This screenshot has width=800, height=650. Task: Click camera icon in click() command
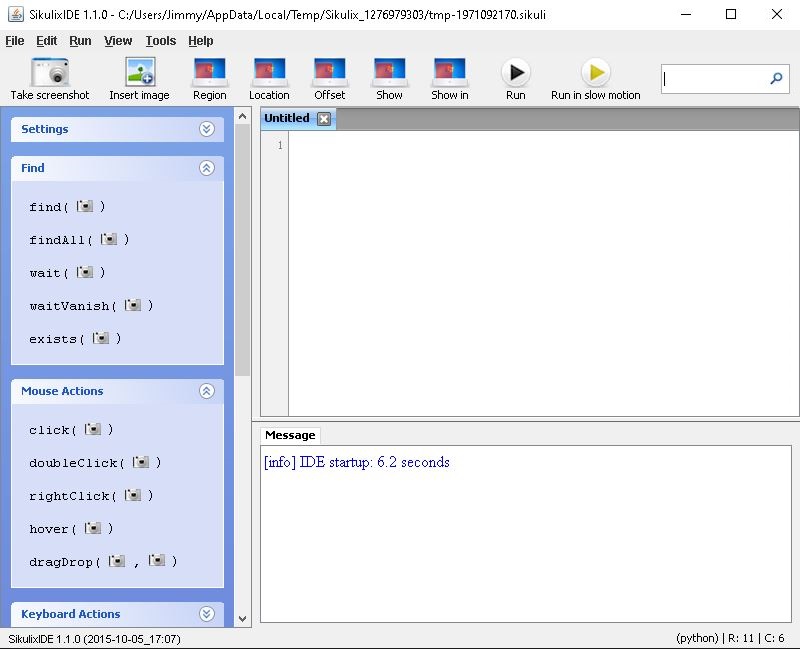93,429
